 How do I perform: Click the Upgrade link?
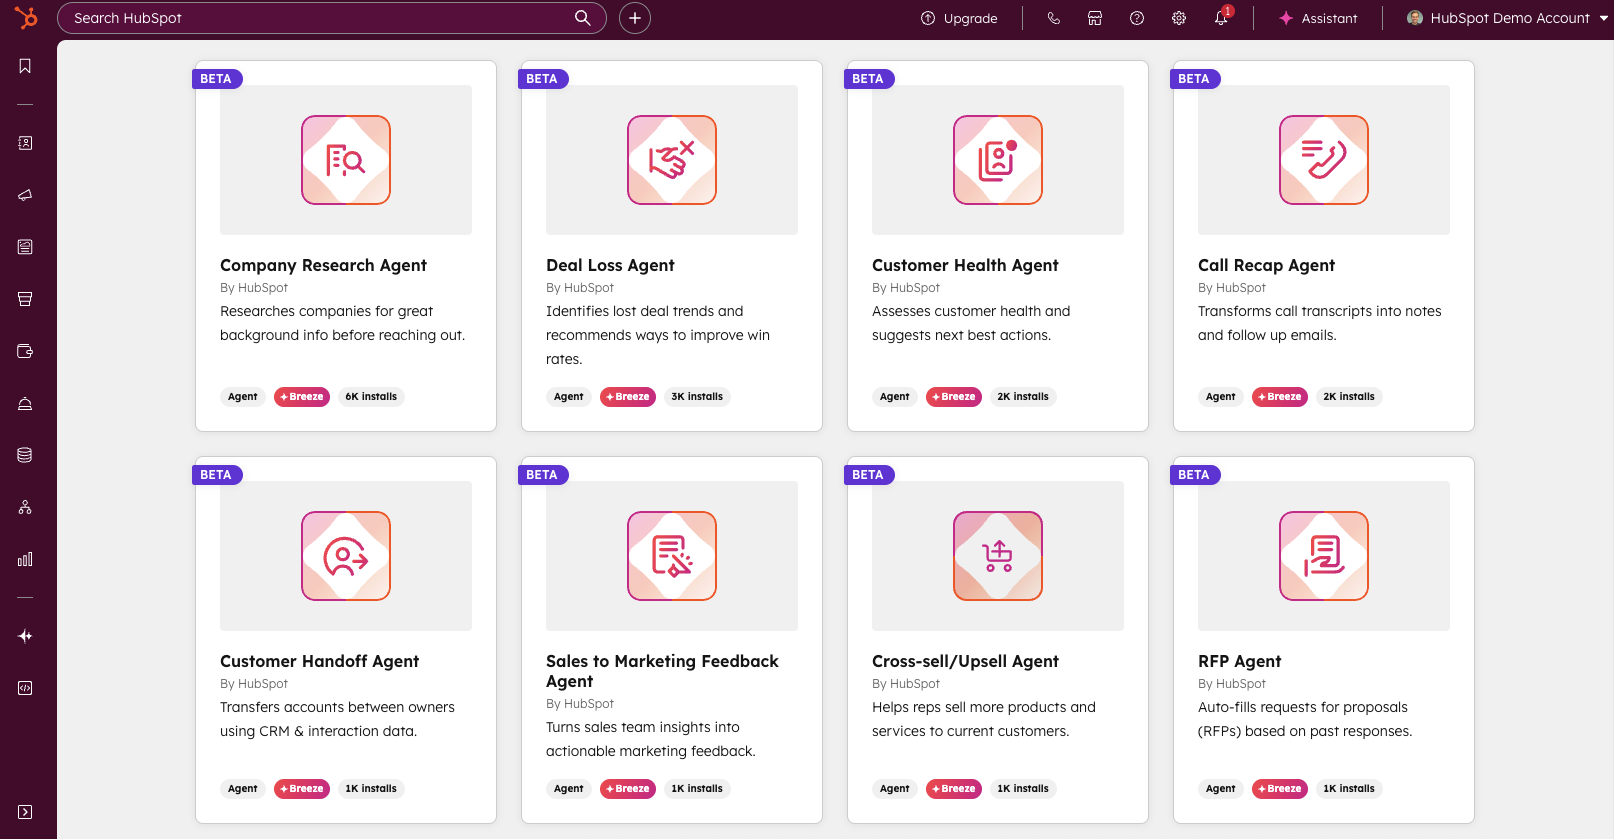(959, 18)
